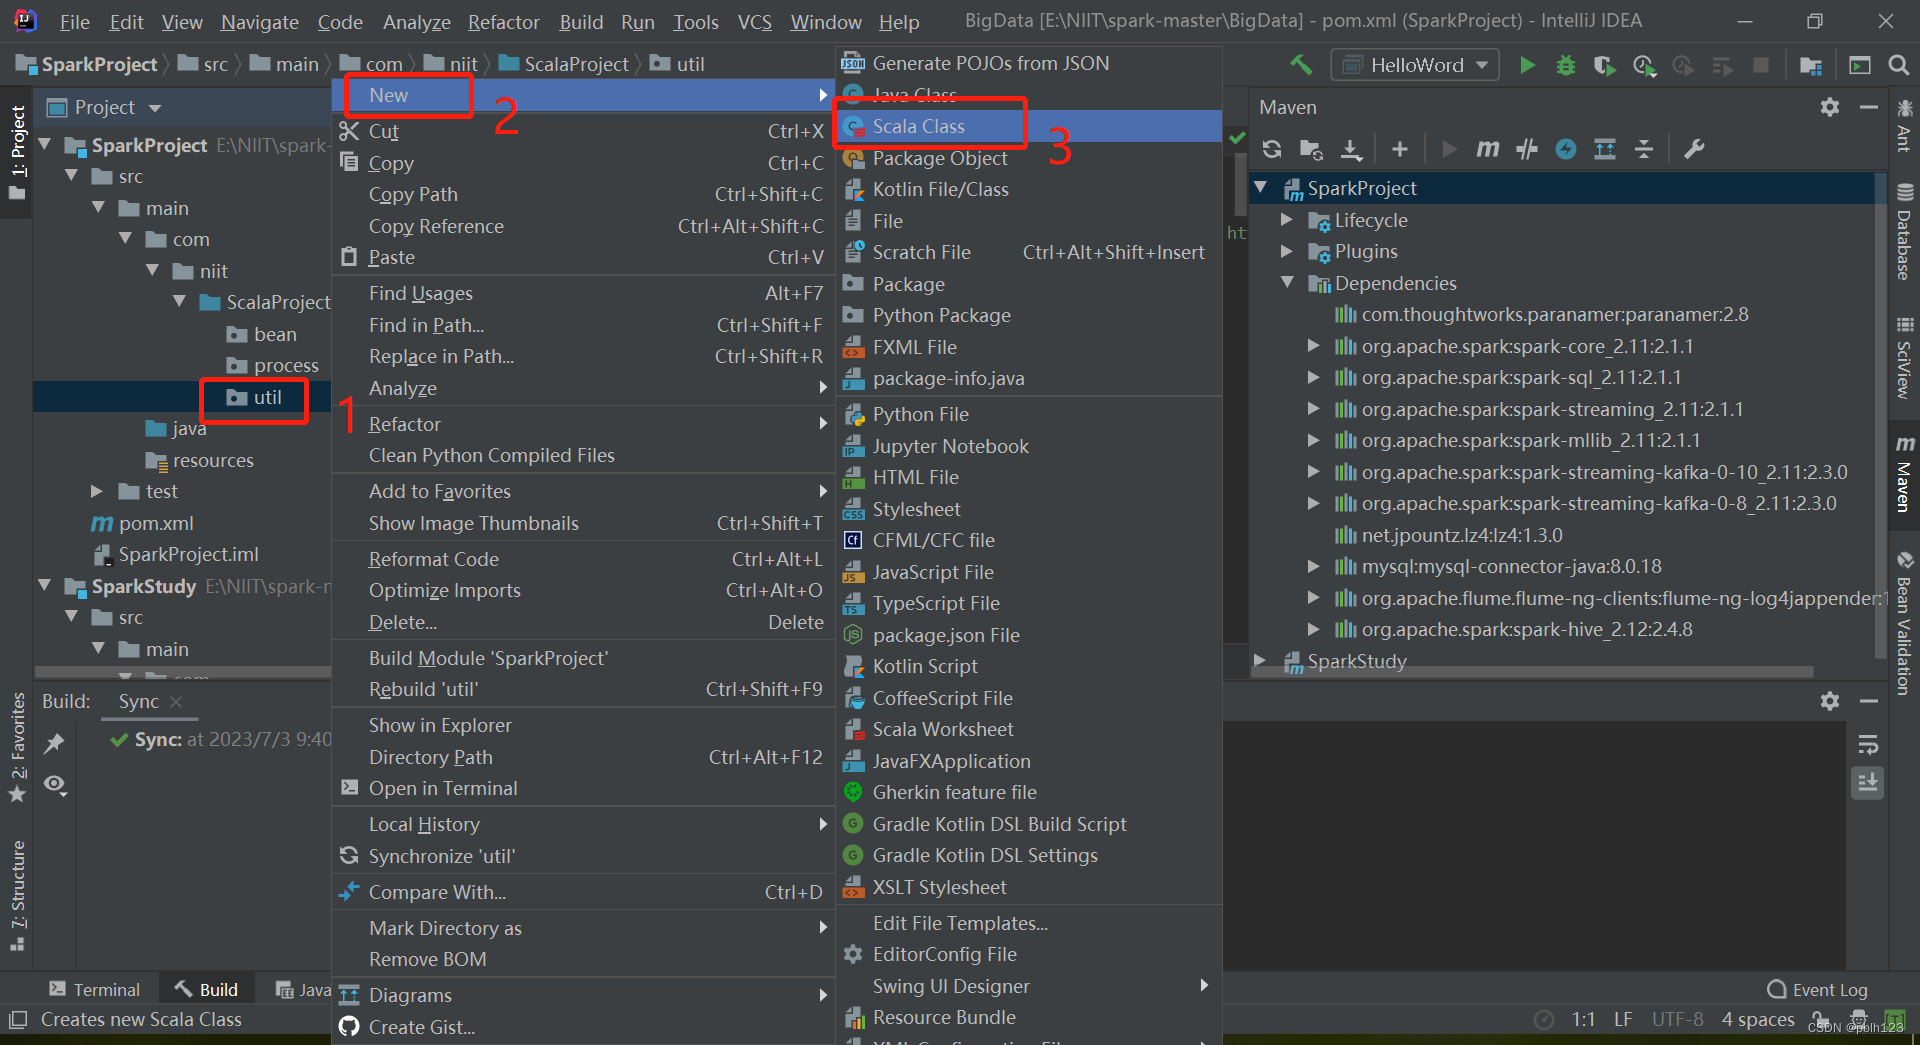The width and height of the screenshot is (1920, 1045).
Task: Click the soft-wrap icon in Build output
Action: 1868,745
